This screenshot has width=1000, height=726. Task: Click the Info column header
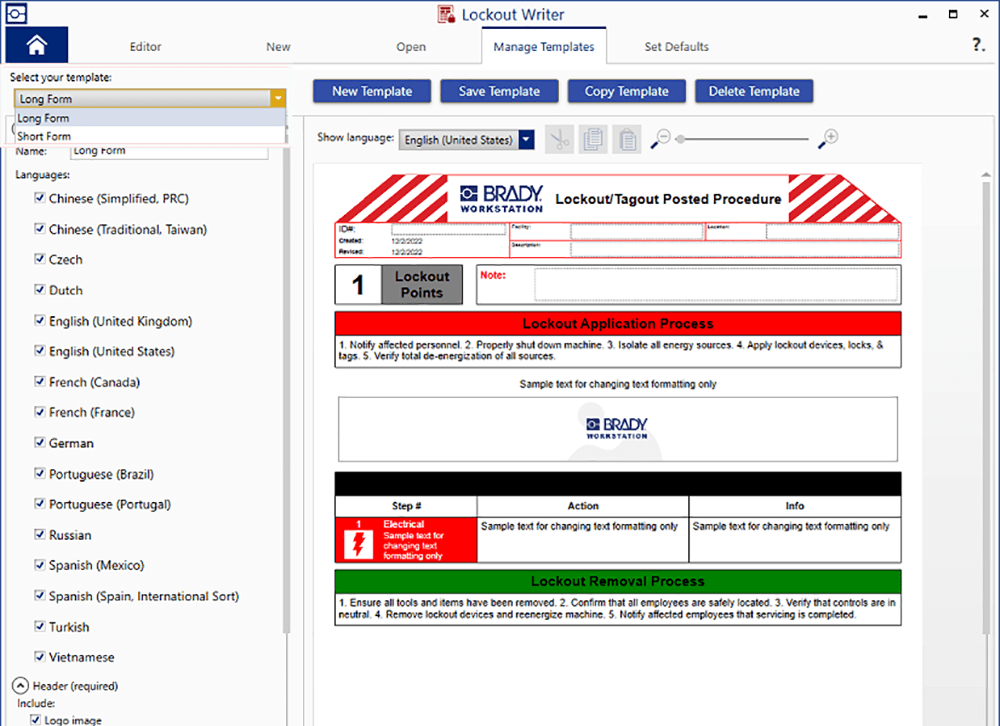point(795,506)
